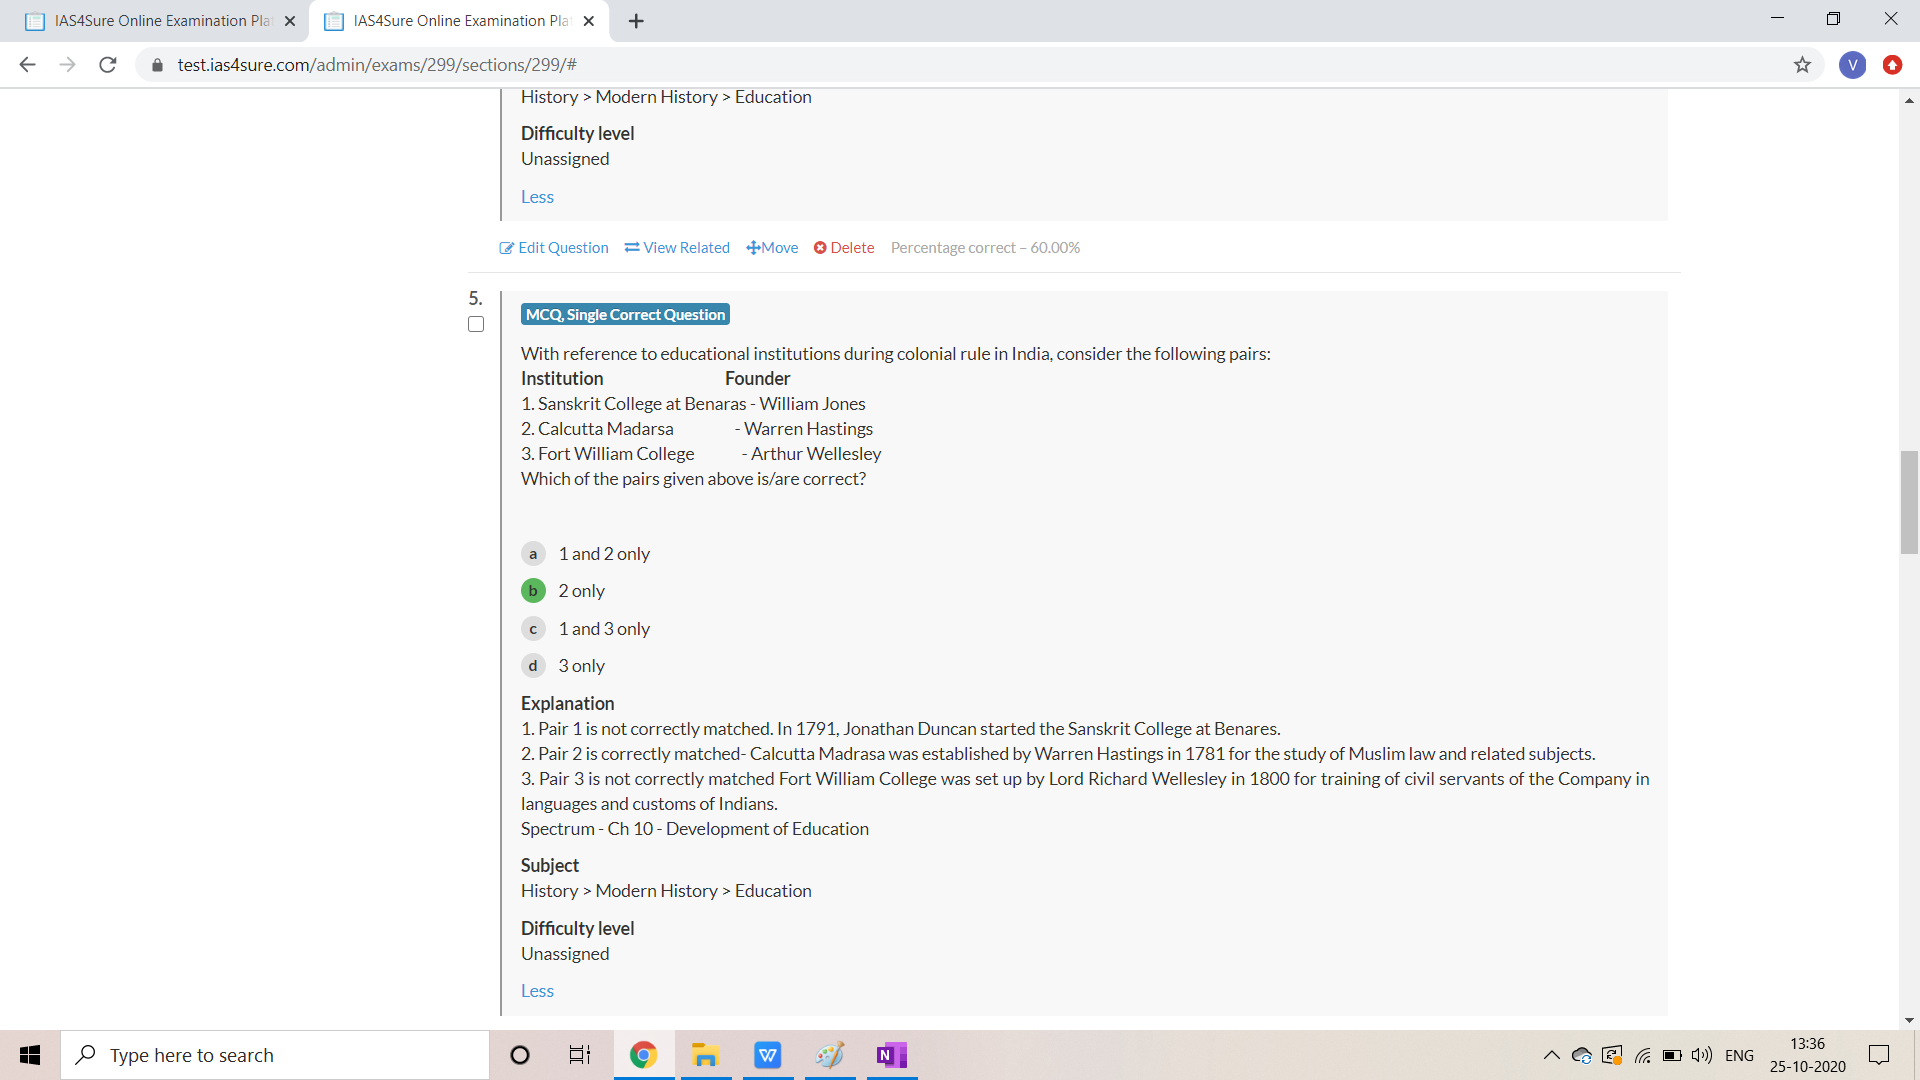Click the Move question icon
The height and width of the screenshot is (1080, 1920).
tap(753, 248)
